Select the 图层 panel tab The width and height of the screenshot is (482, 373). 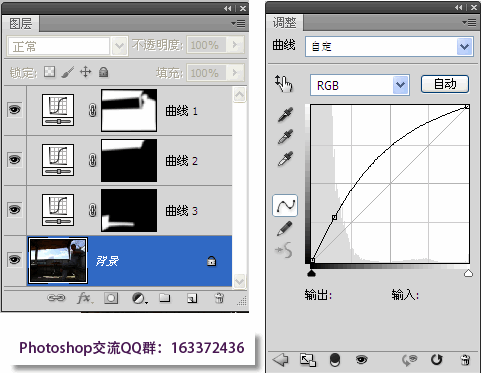(21, 24)
